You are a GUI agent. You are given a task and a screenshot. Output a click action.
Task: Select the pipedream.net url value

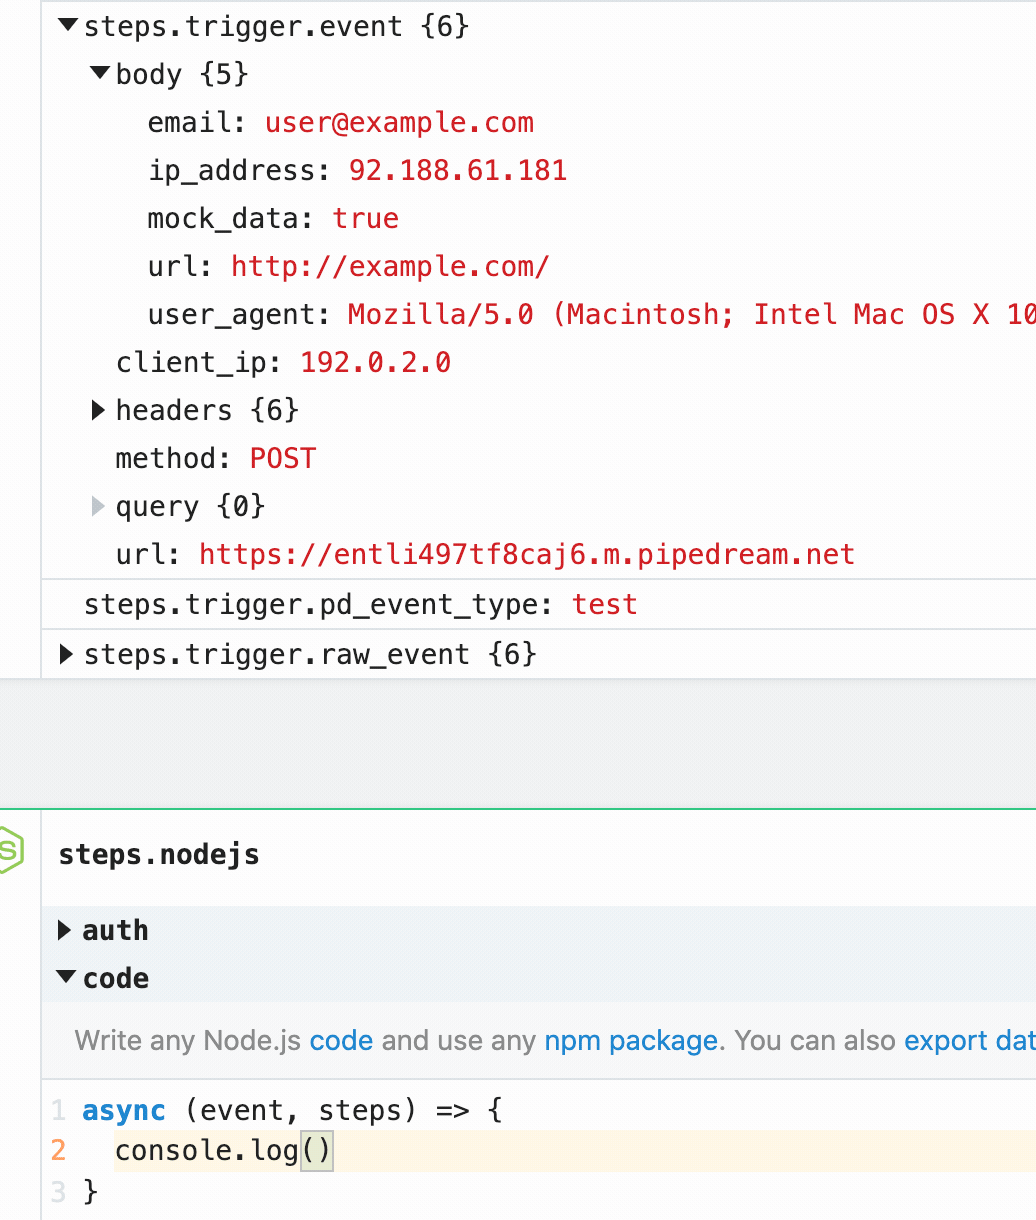point(526,553)
